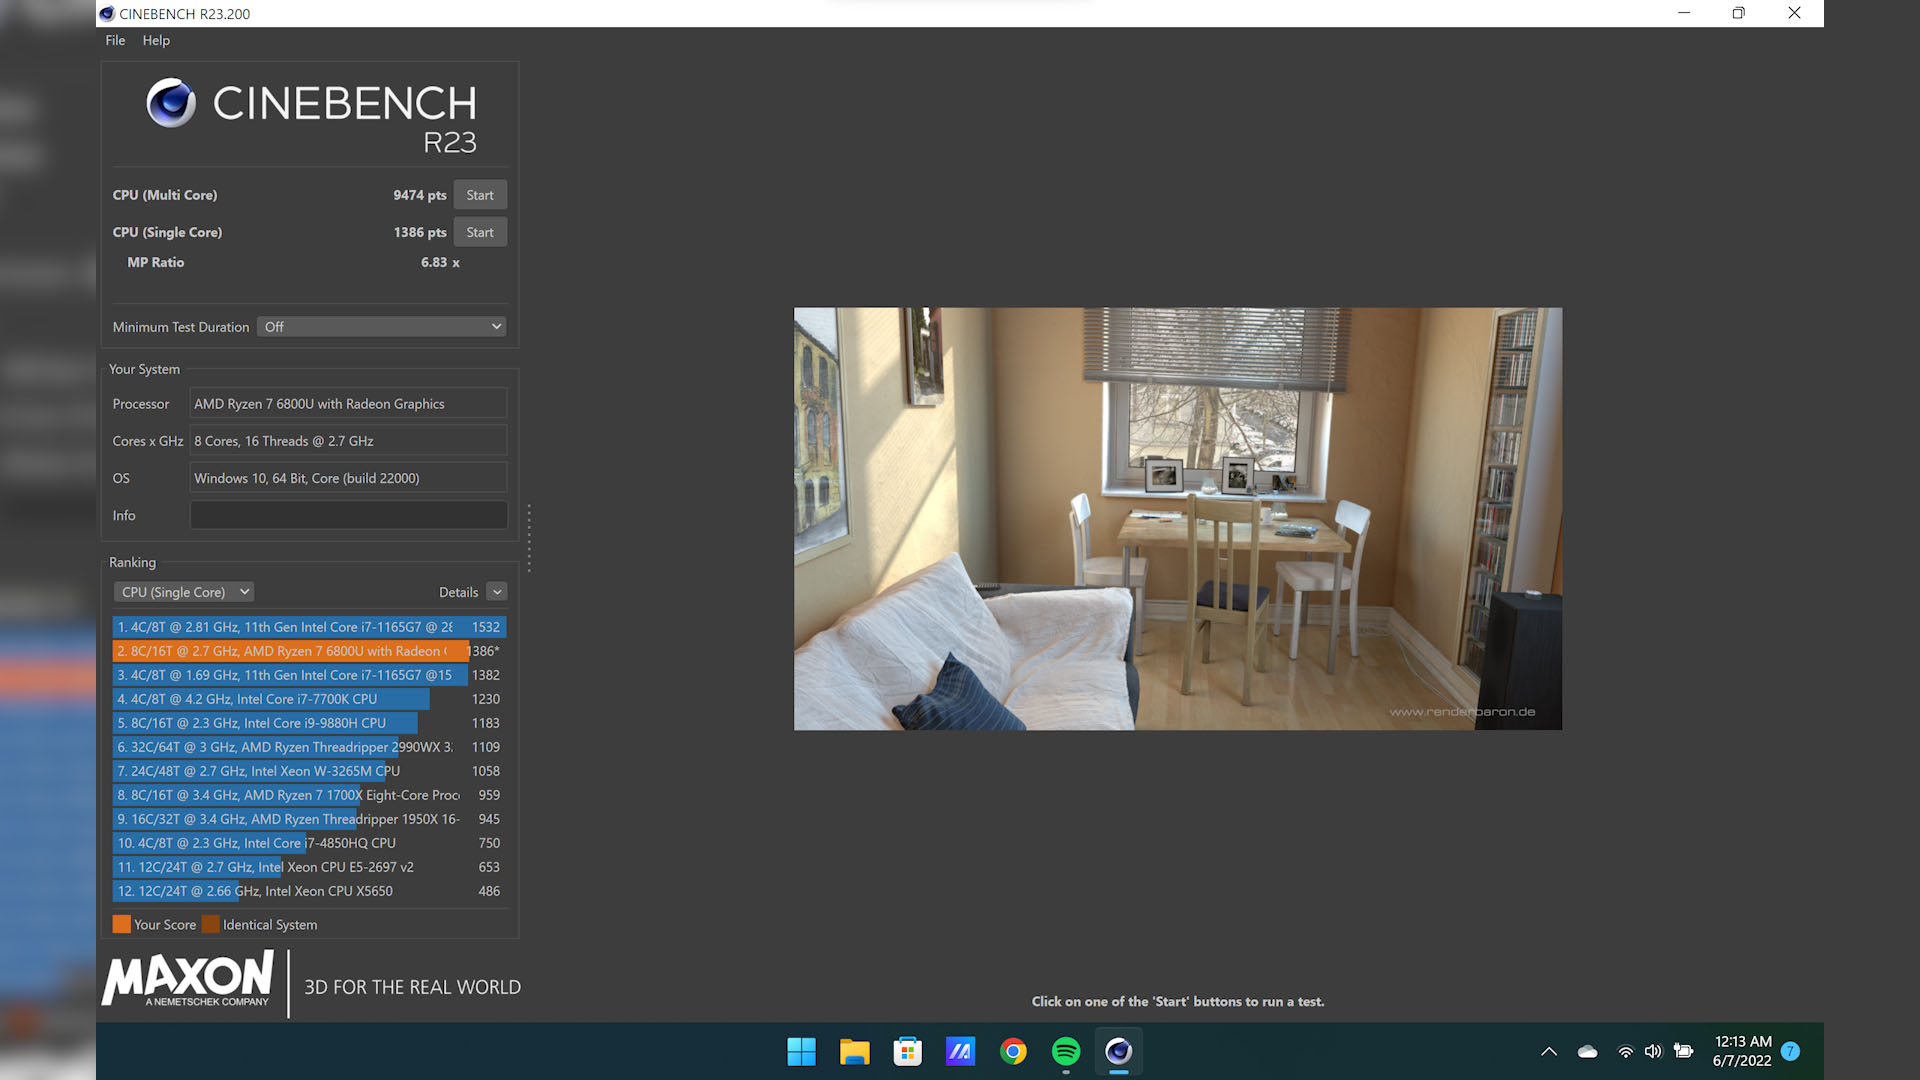The width and height of the screenshot is (1920, 1080).
Task: Click the vertical panel splitter handle dots
Action: click(x=528, y=538)
